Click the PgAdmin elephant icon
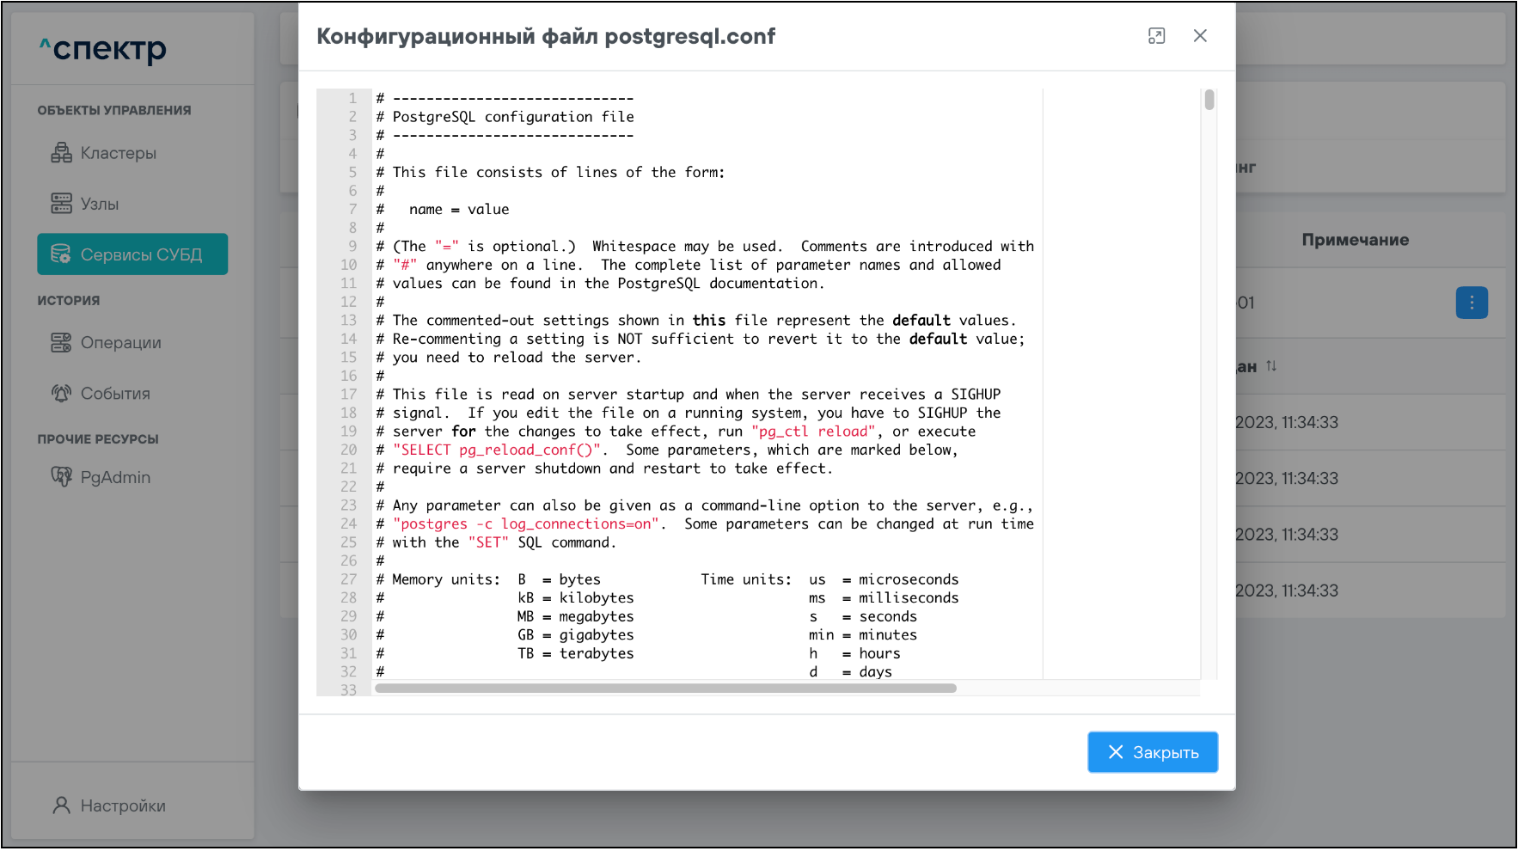 (x=61, y=477)
